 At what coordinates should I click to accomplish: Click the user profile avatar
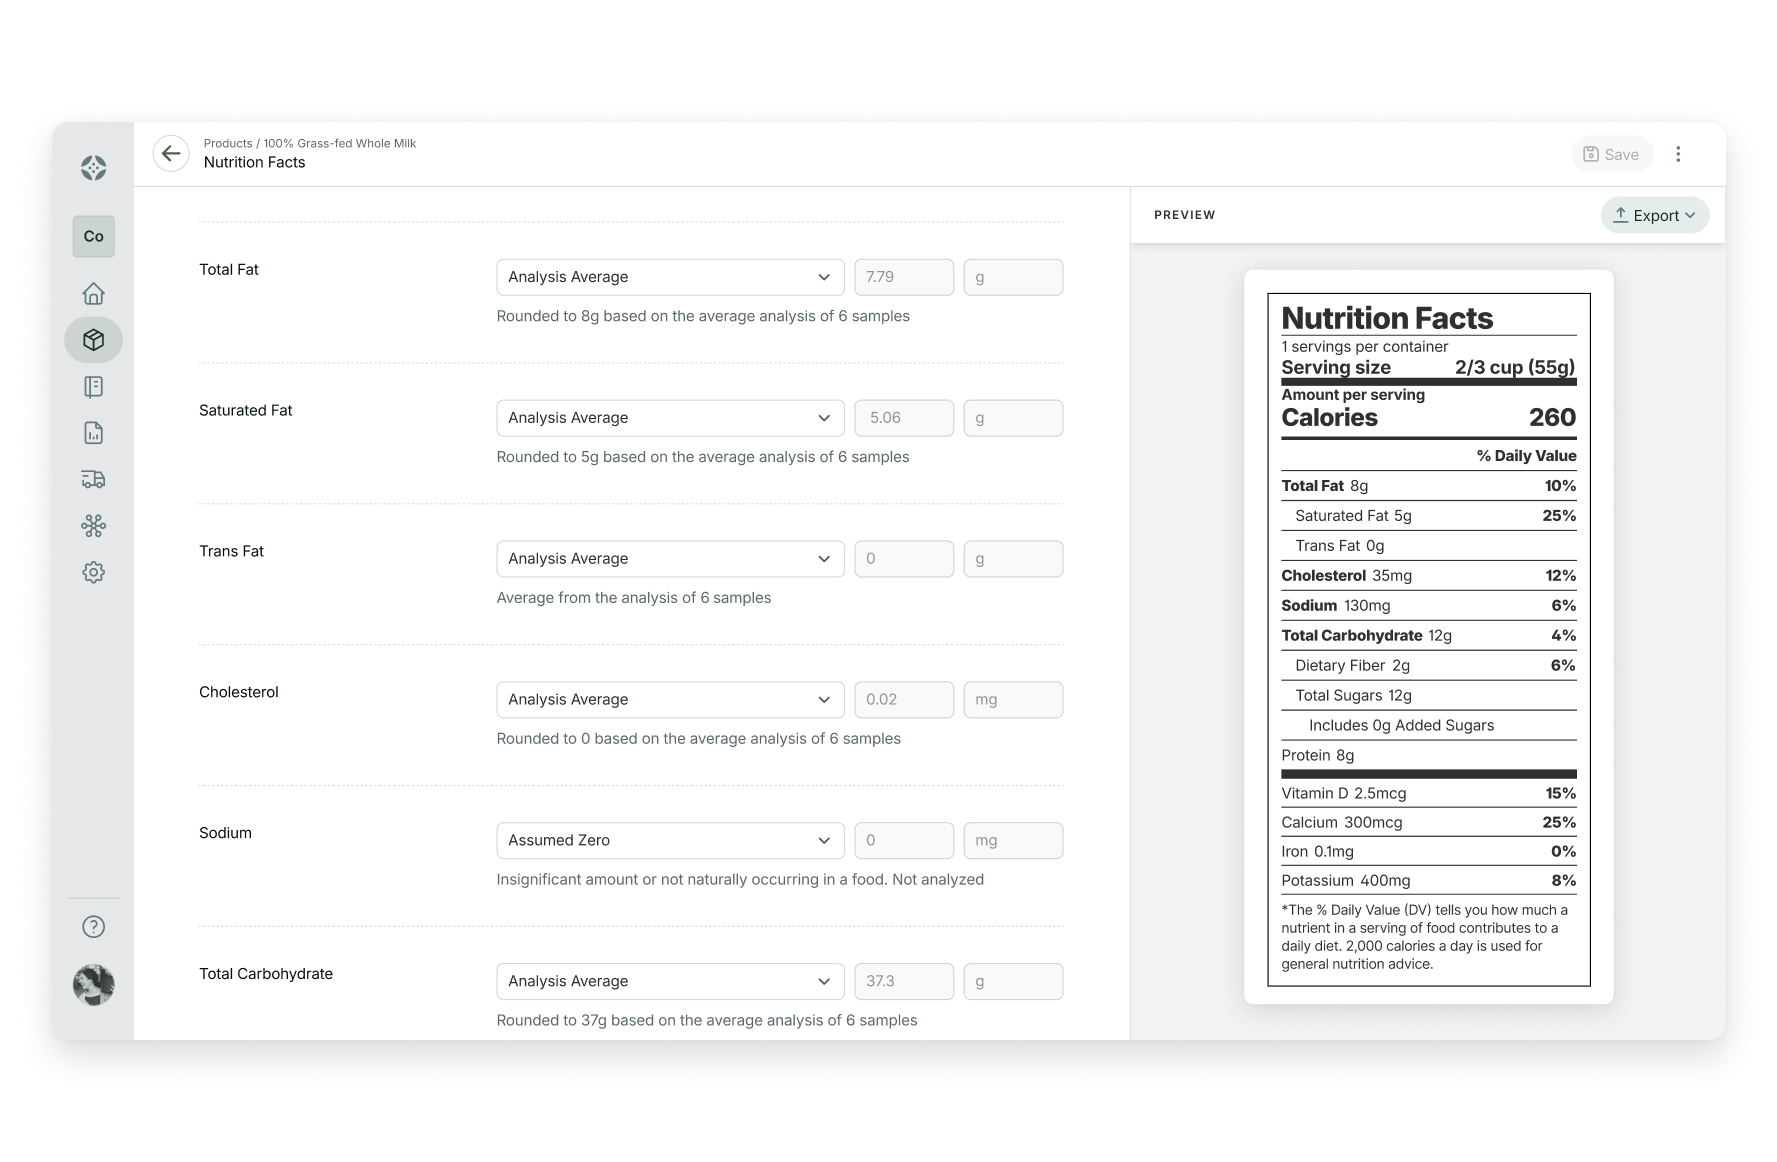[93, 985]
